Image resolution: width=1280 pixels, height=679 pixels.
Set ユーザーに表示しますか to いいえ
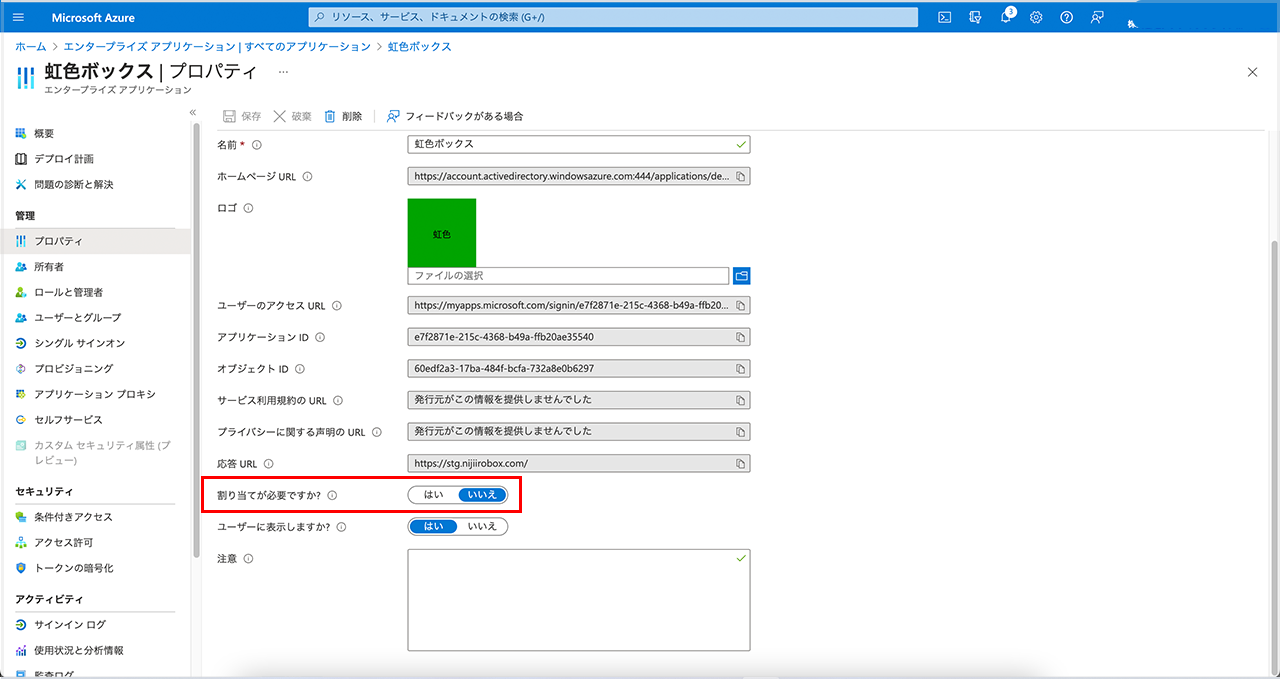483,526
